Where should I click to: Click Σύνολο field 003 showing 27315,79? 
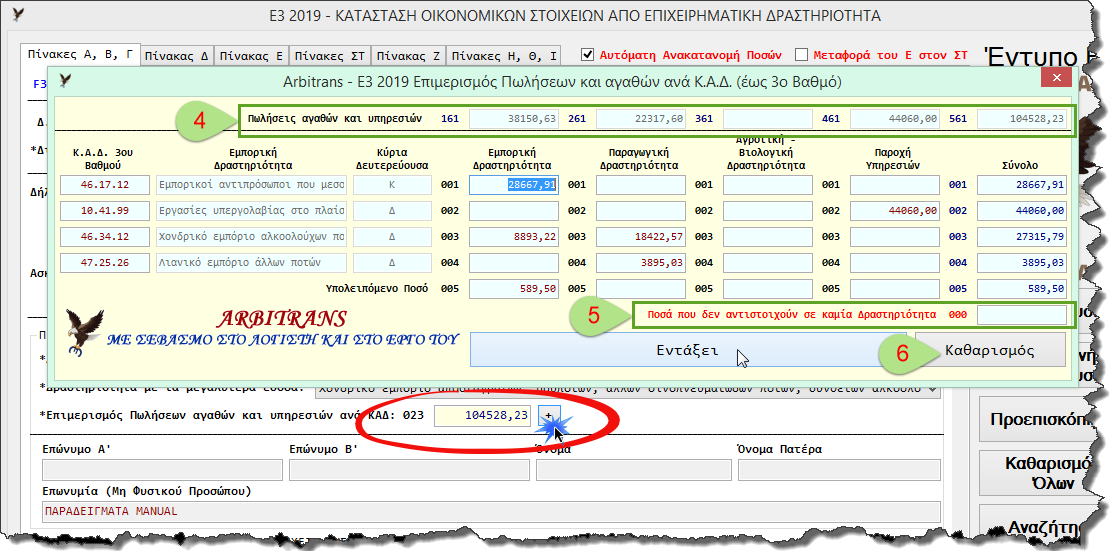click(1022, 237)
